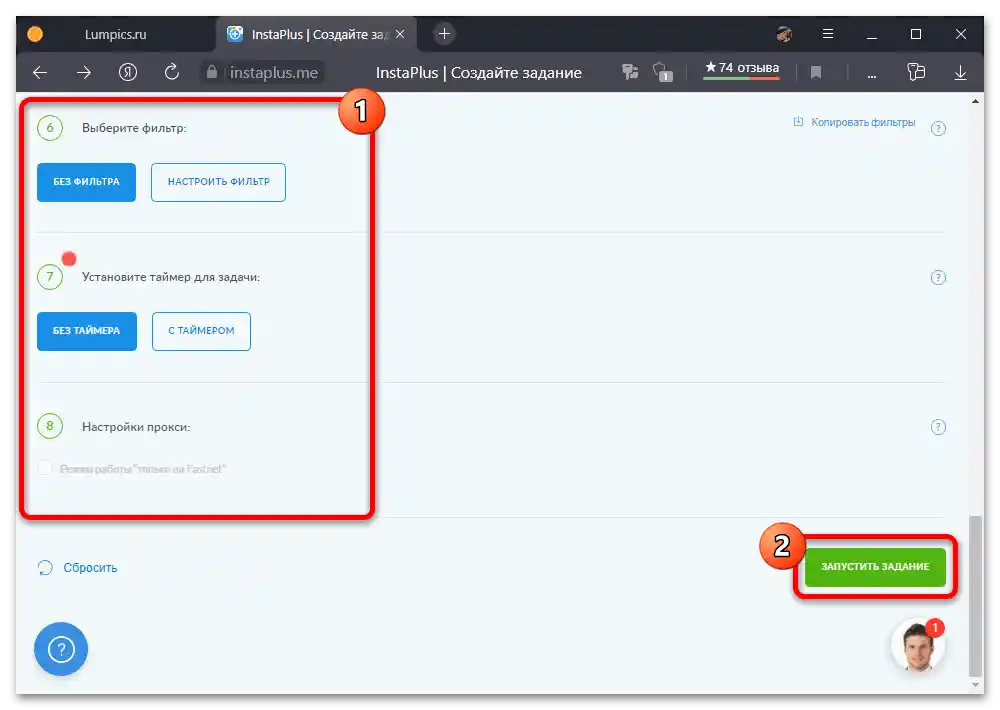
Task: Click the reset arrow icon next to Сбросить
Action: pyautogui.click(x=45, y=567)
